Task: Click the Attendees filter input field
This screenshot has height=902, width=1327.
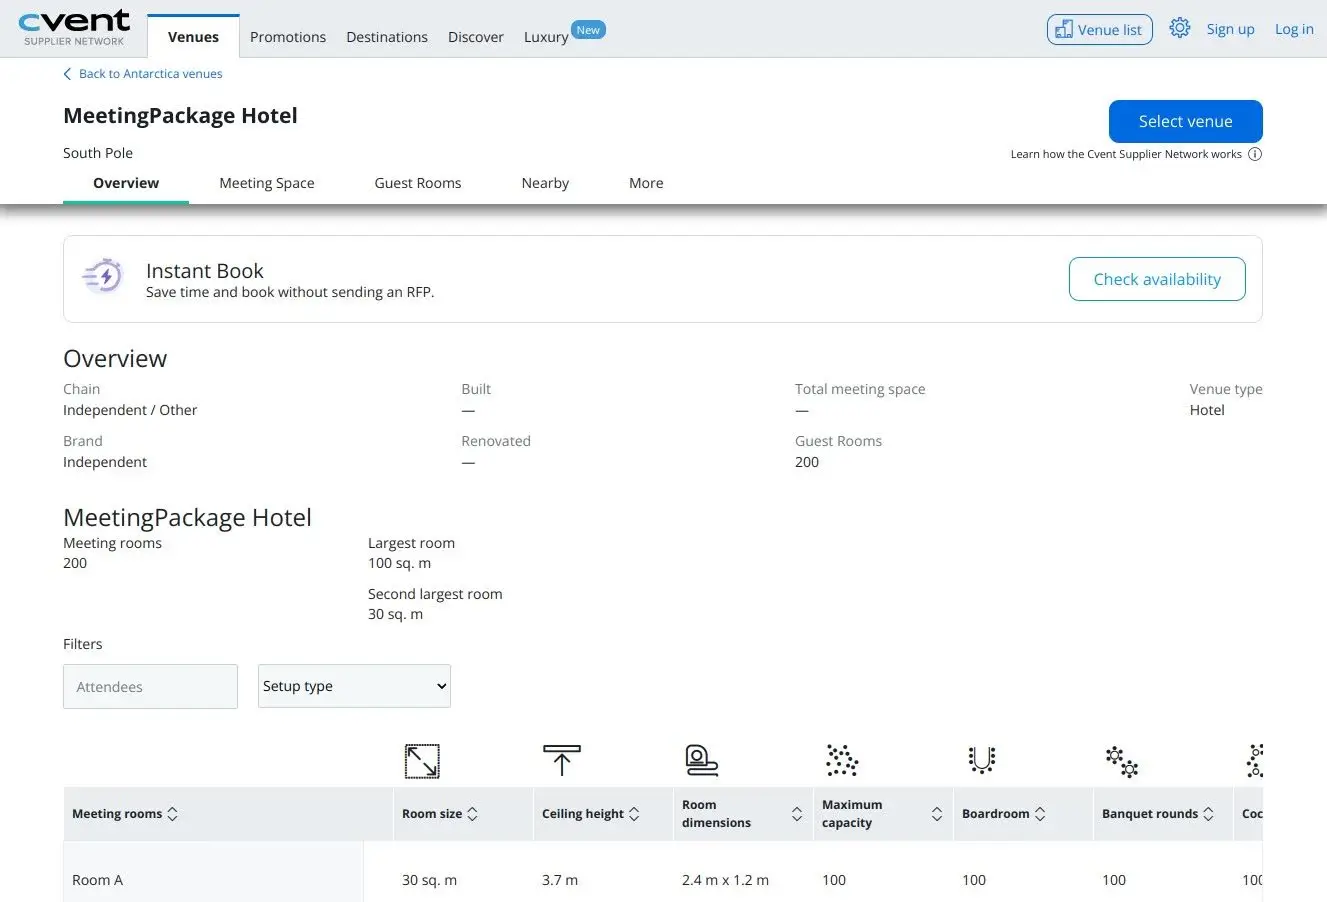Action: 150,686
